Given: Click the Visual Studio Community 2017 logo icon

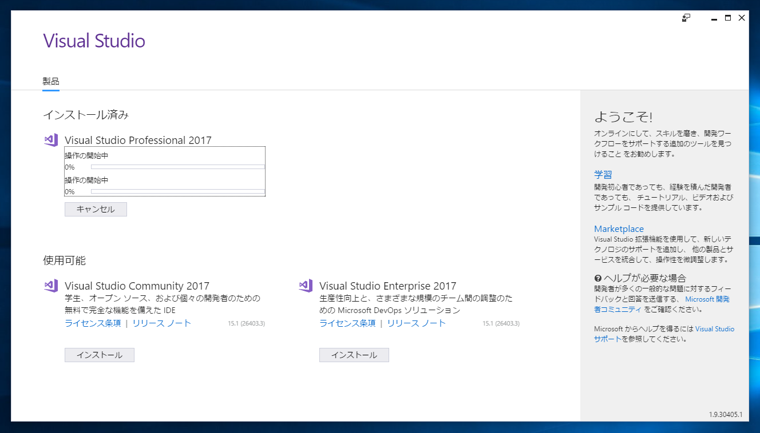Looking at the screenshot, I should click(51, 286).
